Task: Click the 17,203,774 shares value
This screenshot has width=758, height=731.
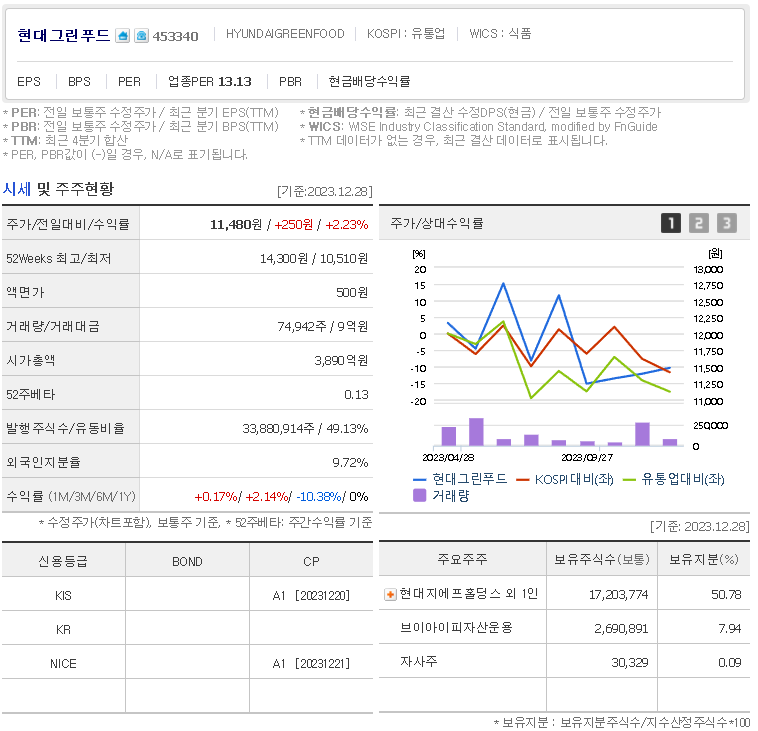Action: [618, 595]
